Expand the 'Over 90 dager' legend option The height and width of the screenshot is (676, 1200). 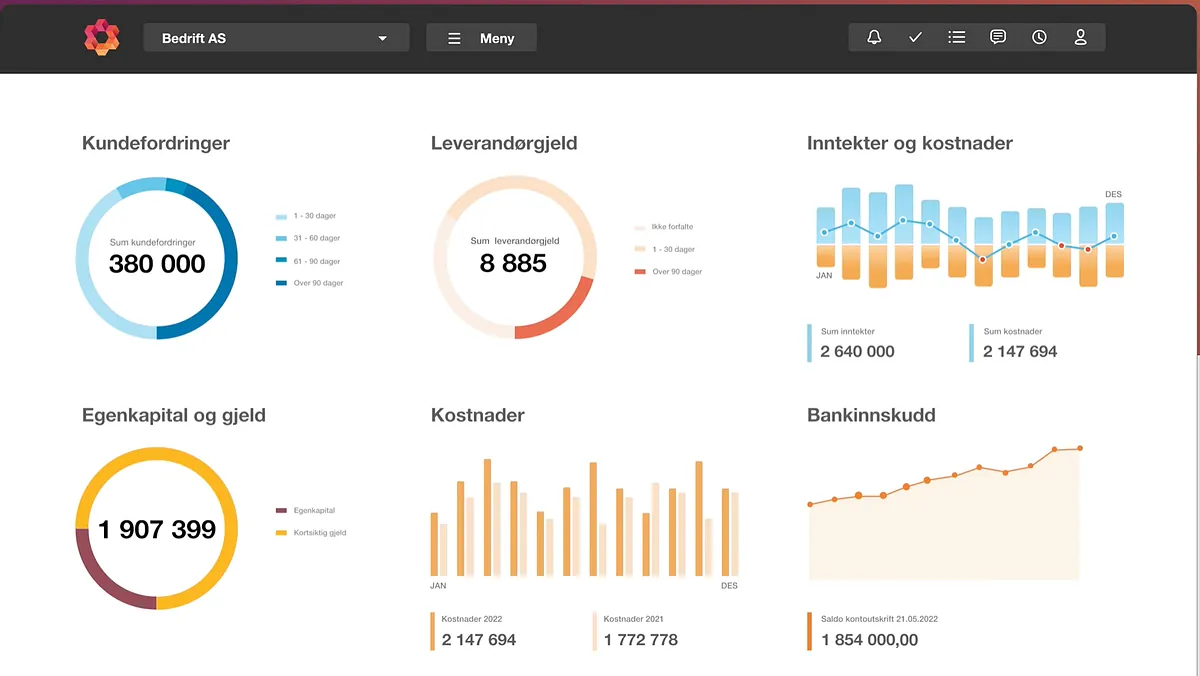coord(310,283)
